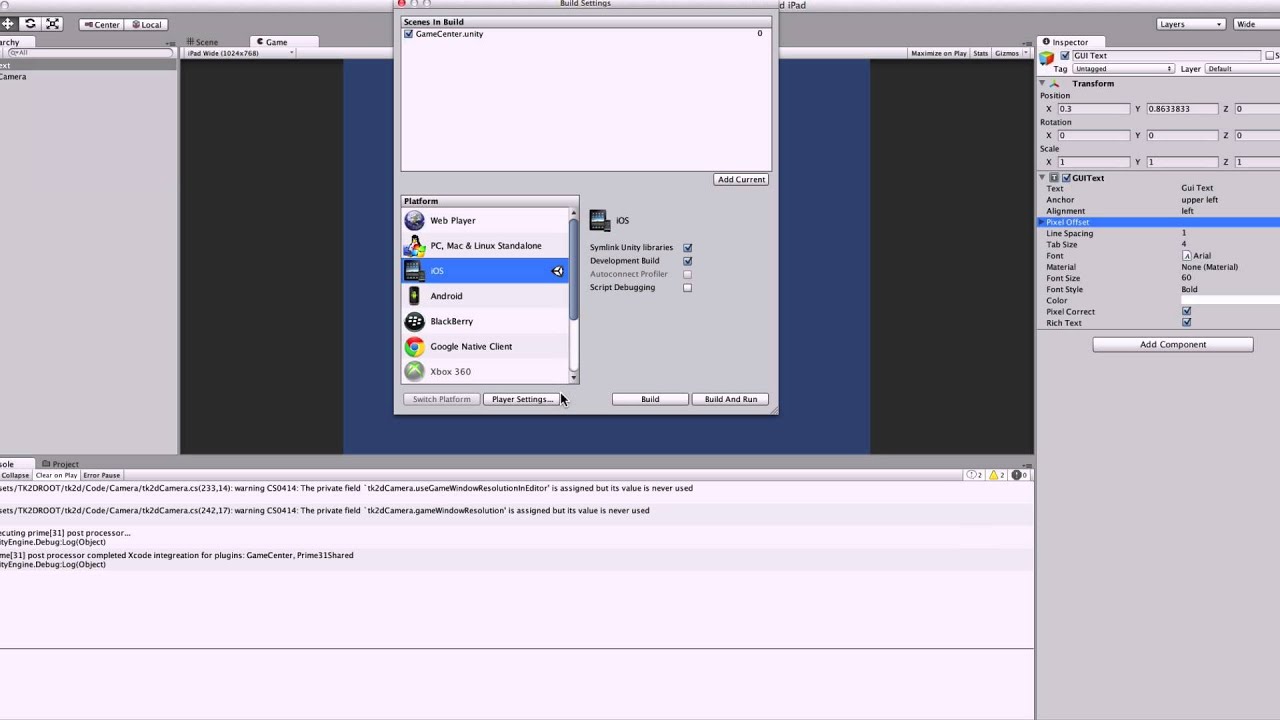This screenshot has height=720, width=1280.
Task: Toggle the GUI Text object active checkbox
Action: click(x=1065, y=56)
